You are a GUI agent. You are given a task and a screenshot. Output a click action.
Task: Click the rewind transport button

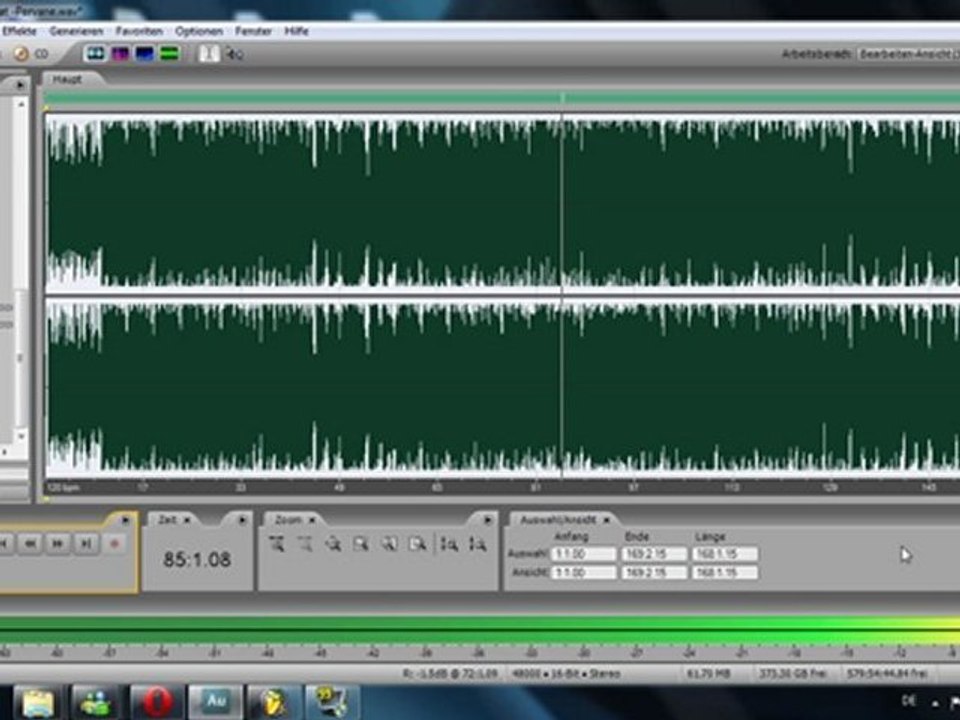tap(31, 543)
